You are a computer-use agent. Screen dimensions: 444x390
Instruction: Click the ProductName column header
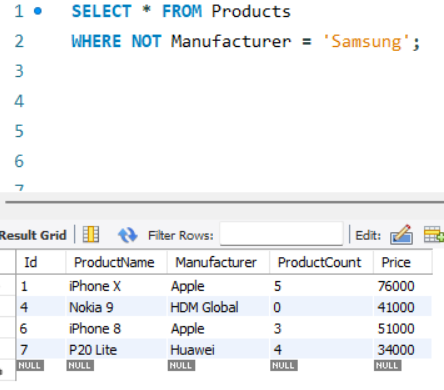(x=116, y=262)
